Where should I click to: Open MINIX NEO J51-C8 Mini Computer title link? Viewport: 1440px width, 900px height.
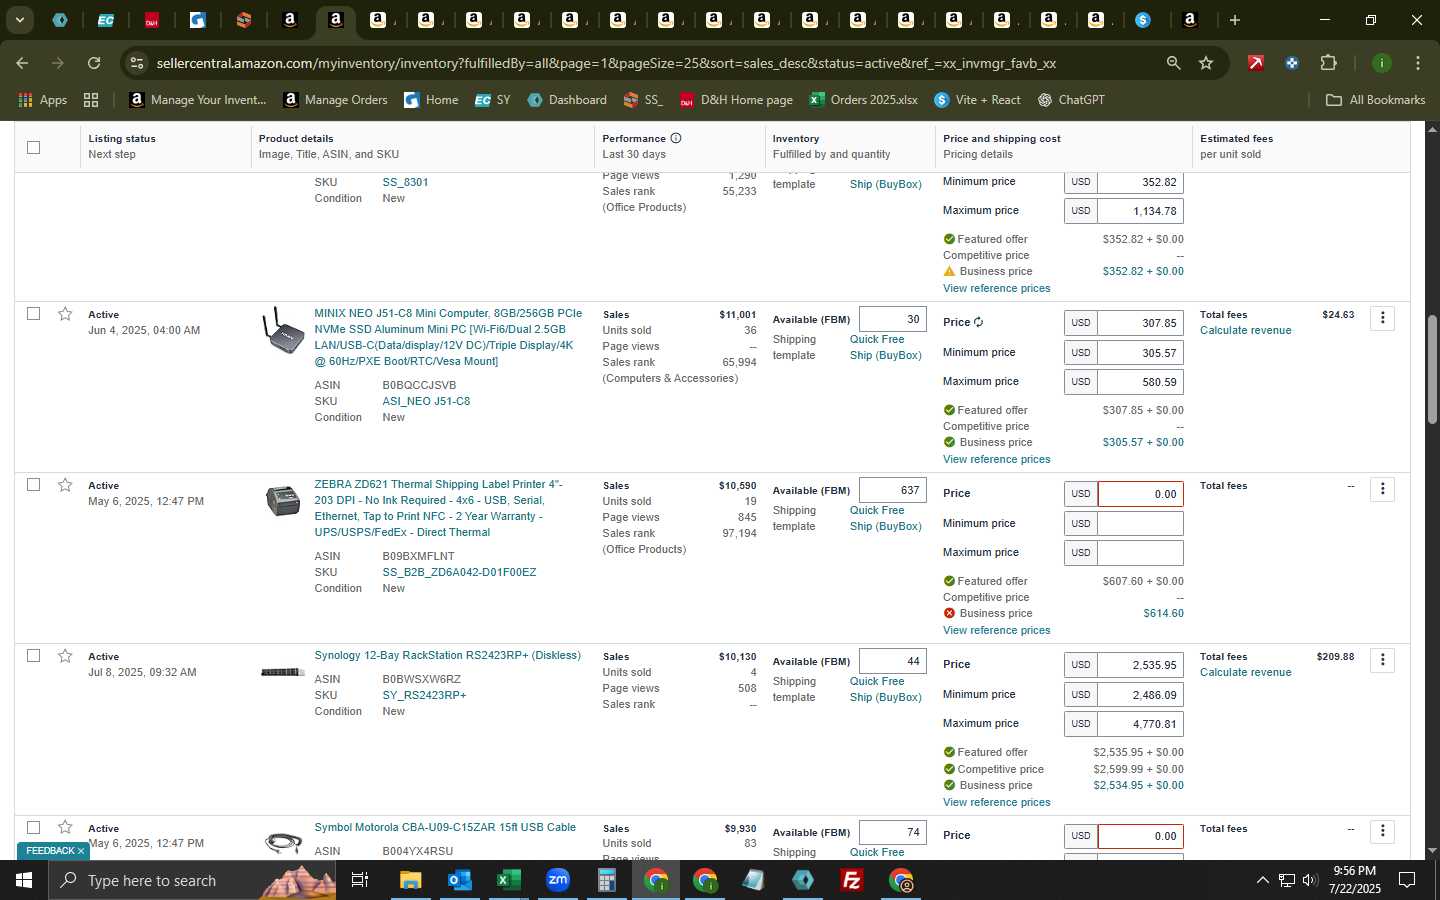(448, 337)
